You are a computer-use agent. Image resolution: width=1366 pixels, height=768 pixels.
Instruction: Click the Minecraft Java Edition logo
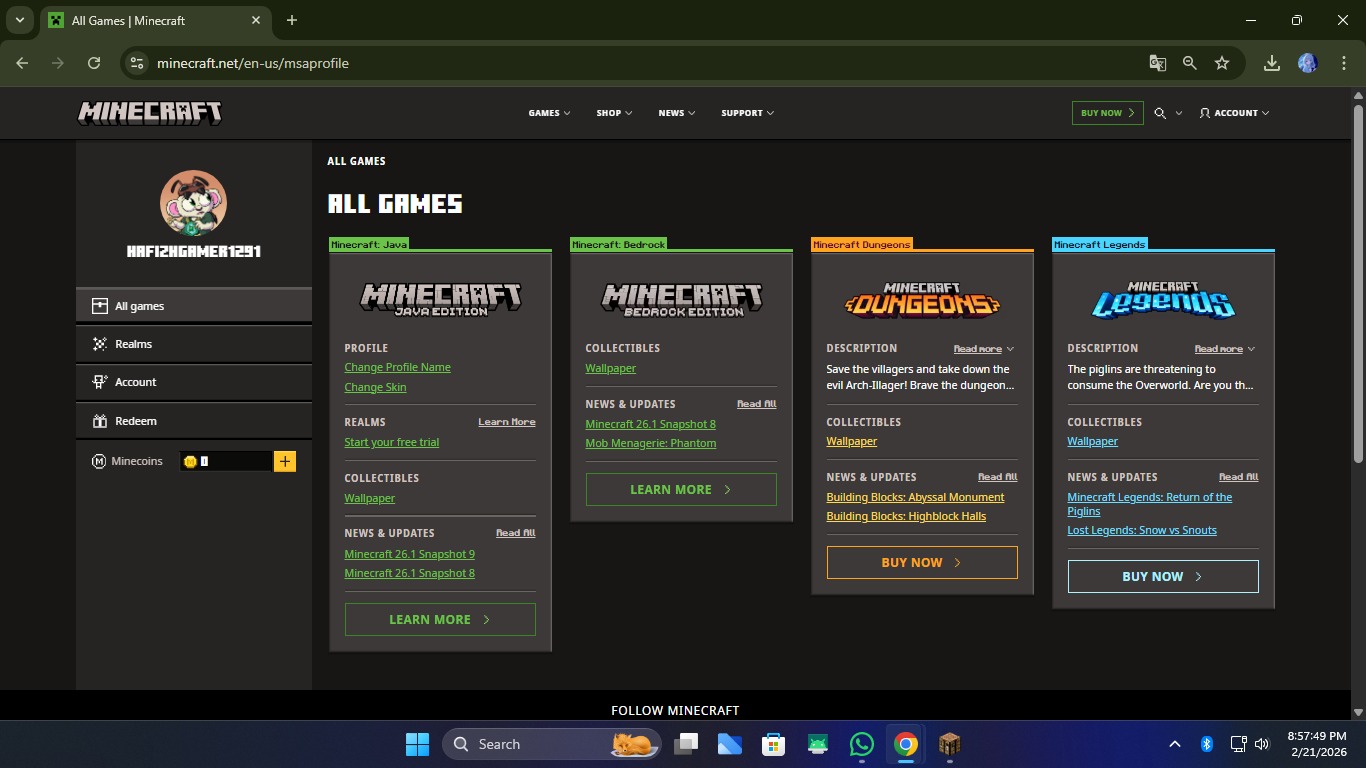(x=440, y=299)
